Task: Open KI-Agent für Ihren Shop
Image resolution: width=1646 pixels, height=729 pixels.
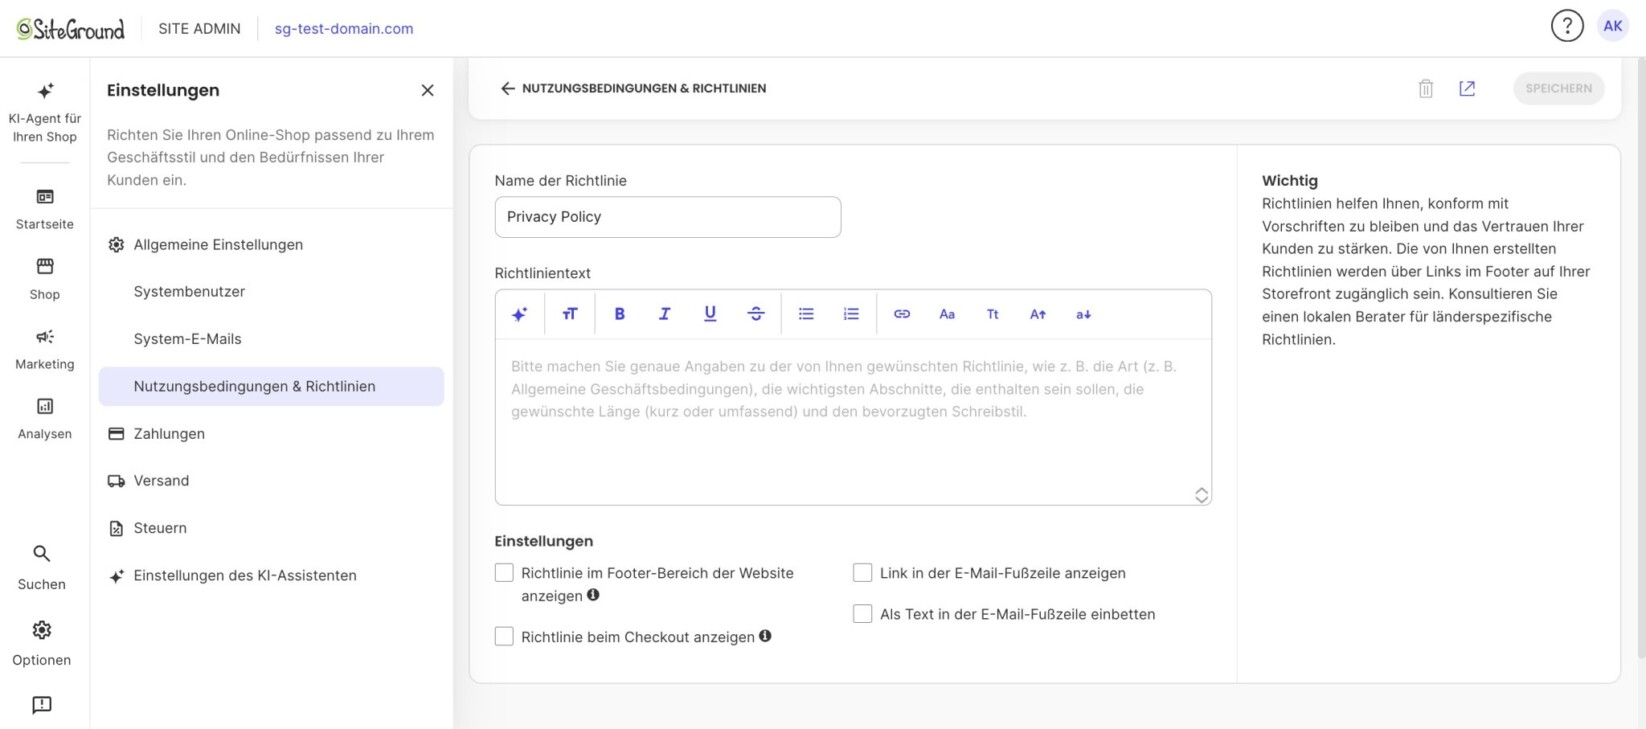Action: (45, 112)
